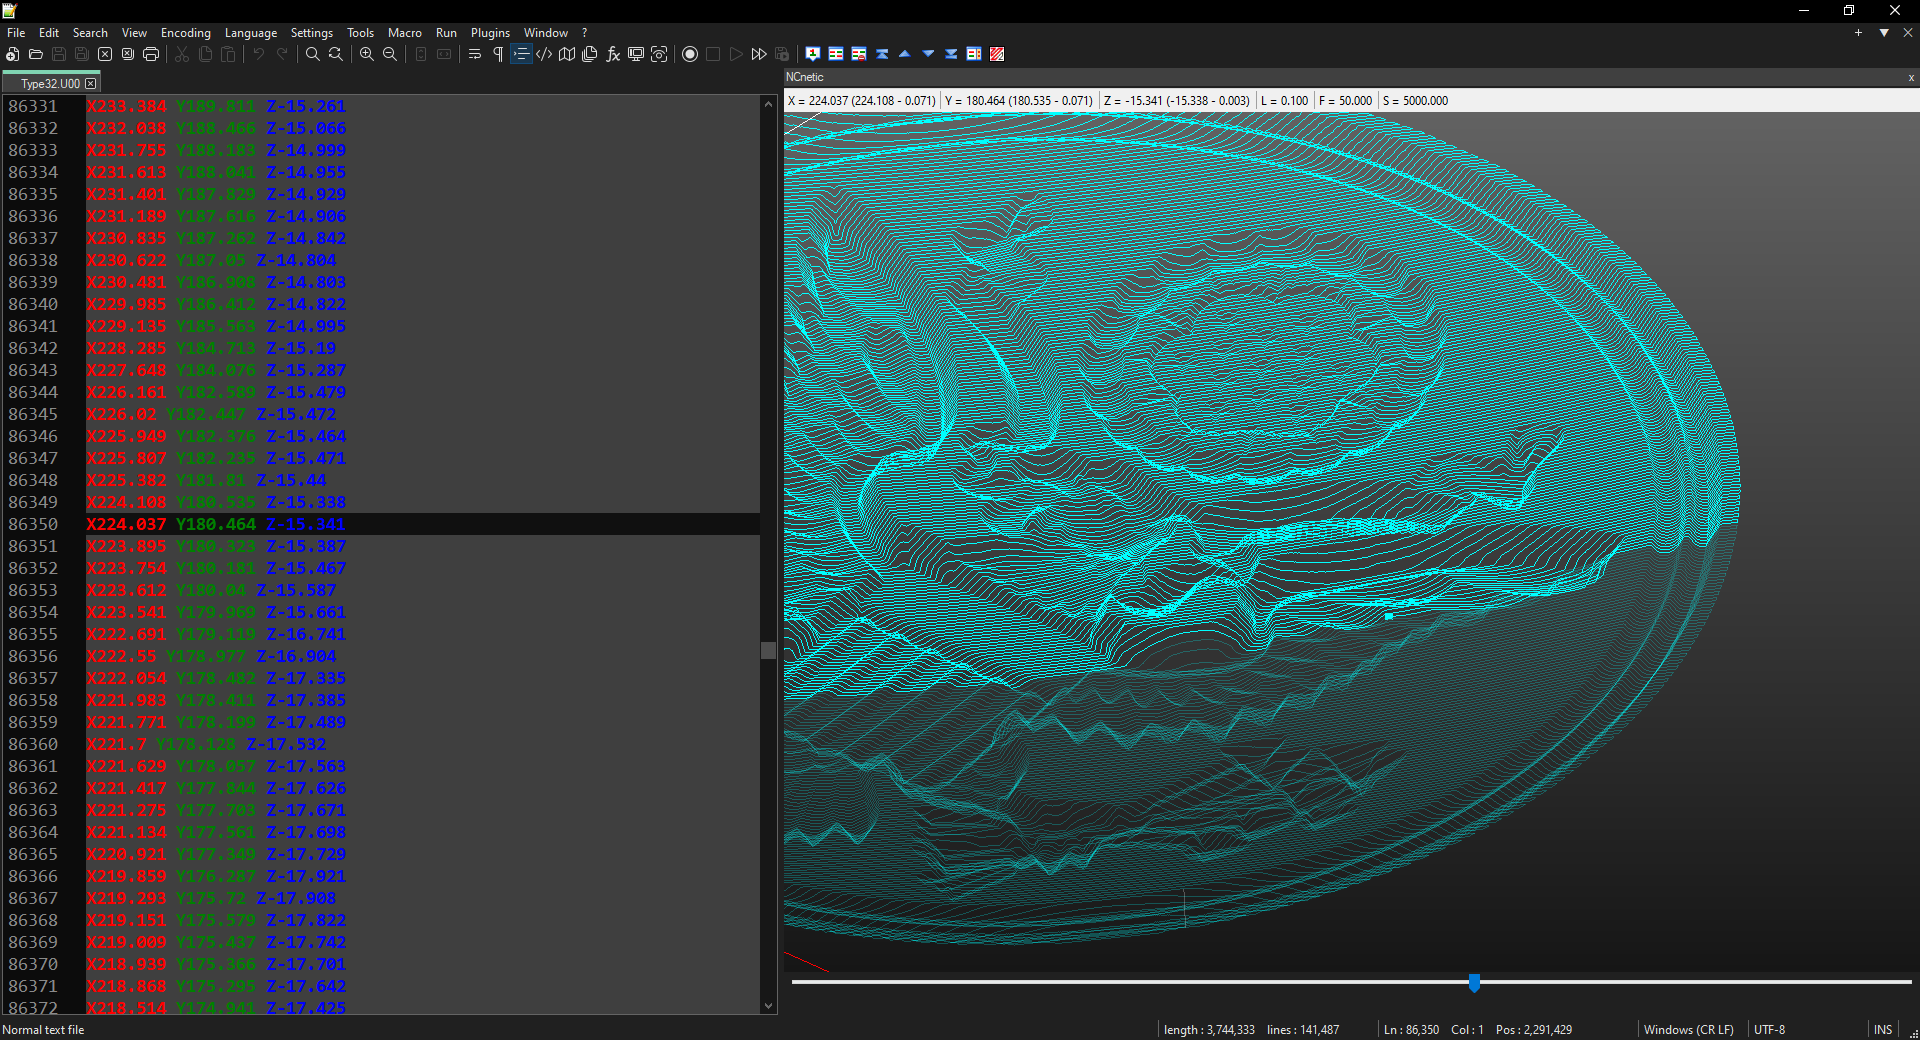Viewport: 1920px width, 1040px height.
Task: Jump to the first difference icon
Action: (882, 54)
